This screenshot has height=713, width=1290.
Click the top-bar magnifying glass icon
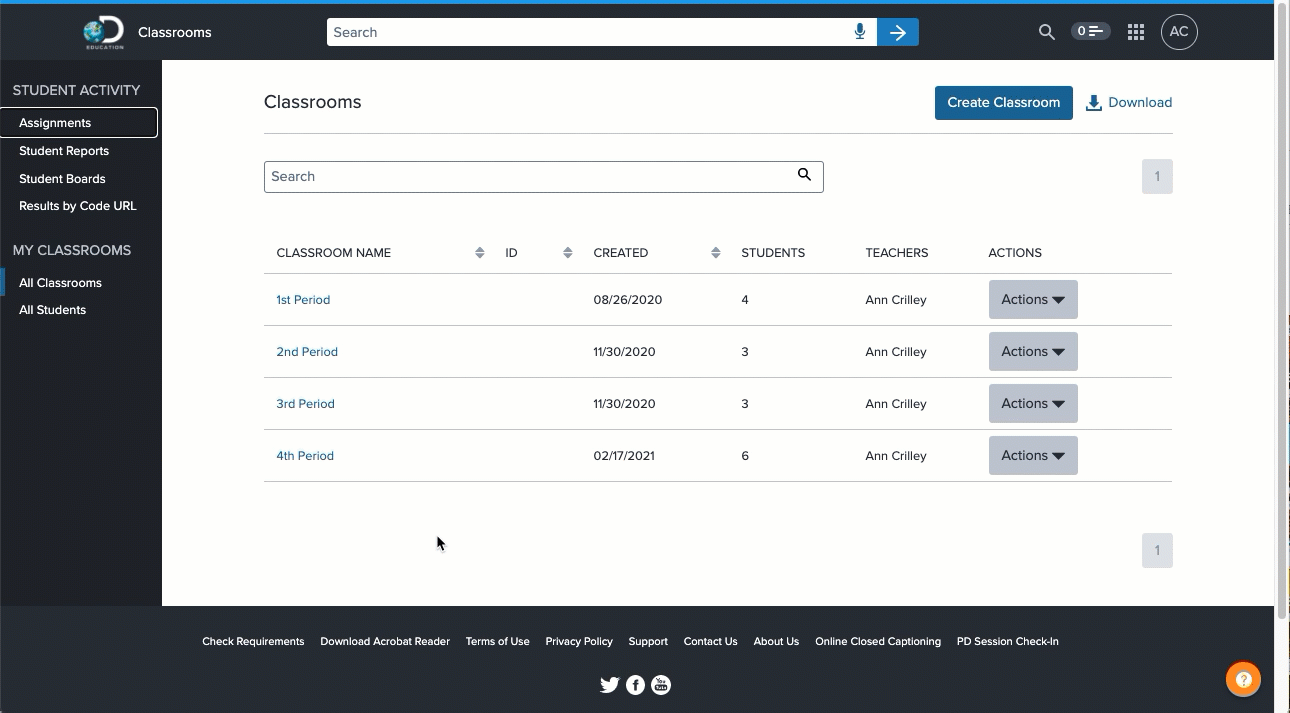coord(1046,32)
